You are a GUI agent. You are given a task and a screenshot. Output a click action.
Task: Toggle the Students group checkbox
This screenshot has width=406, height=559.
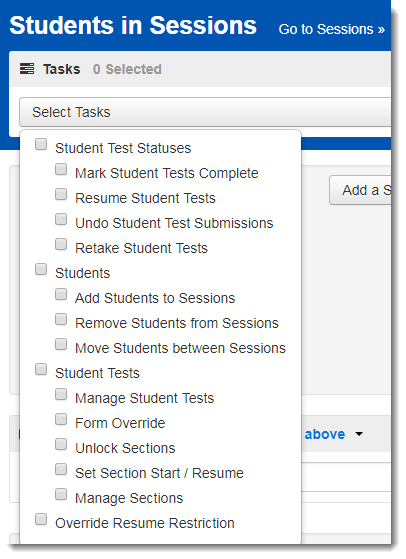tap(41, 269)
